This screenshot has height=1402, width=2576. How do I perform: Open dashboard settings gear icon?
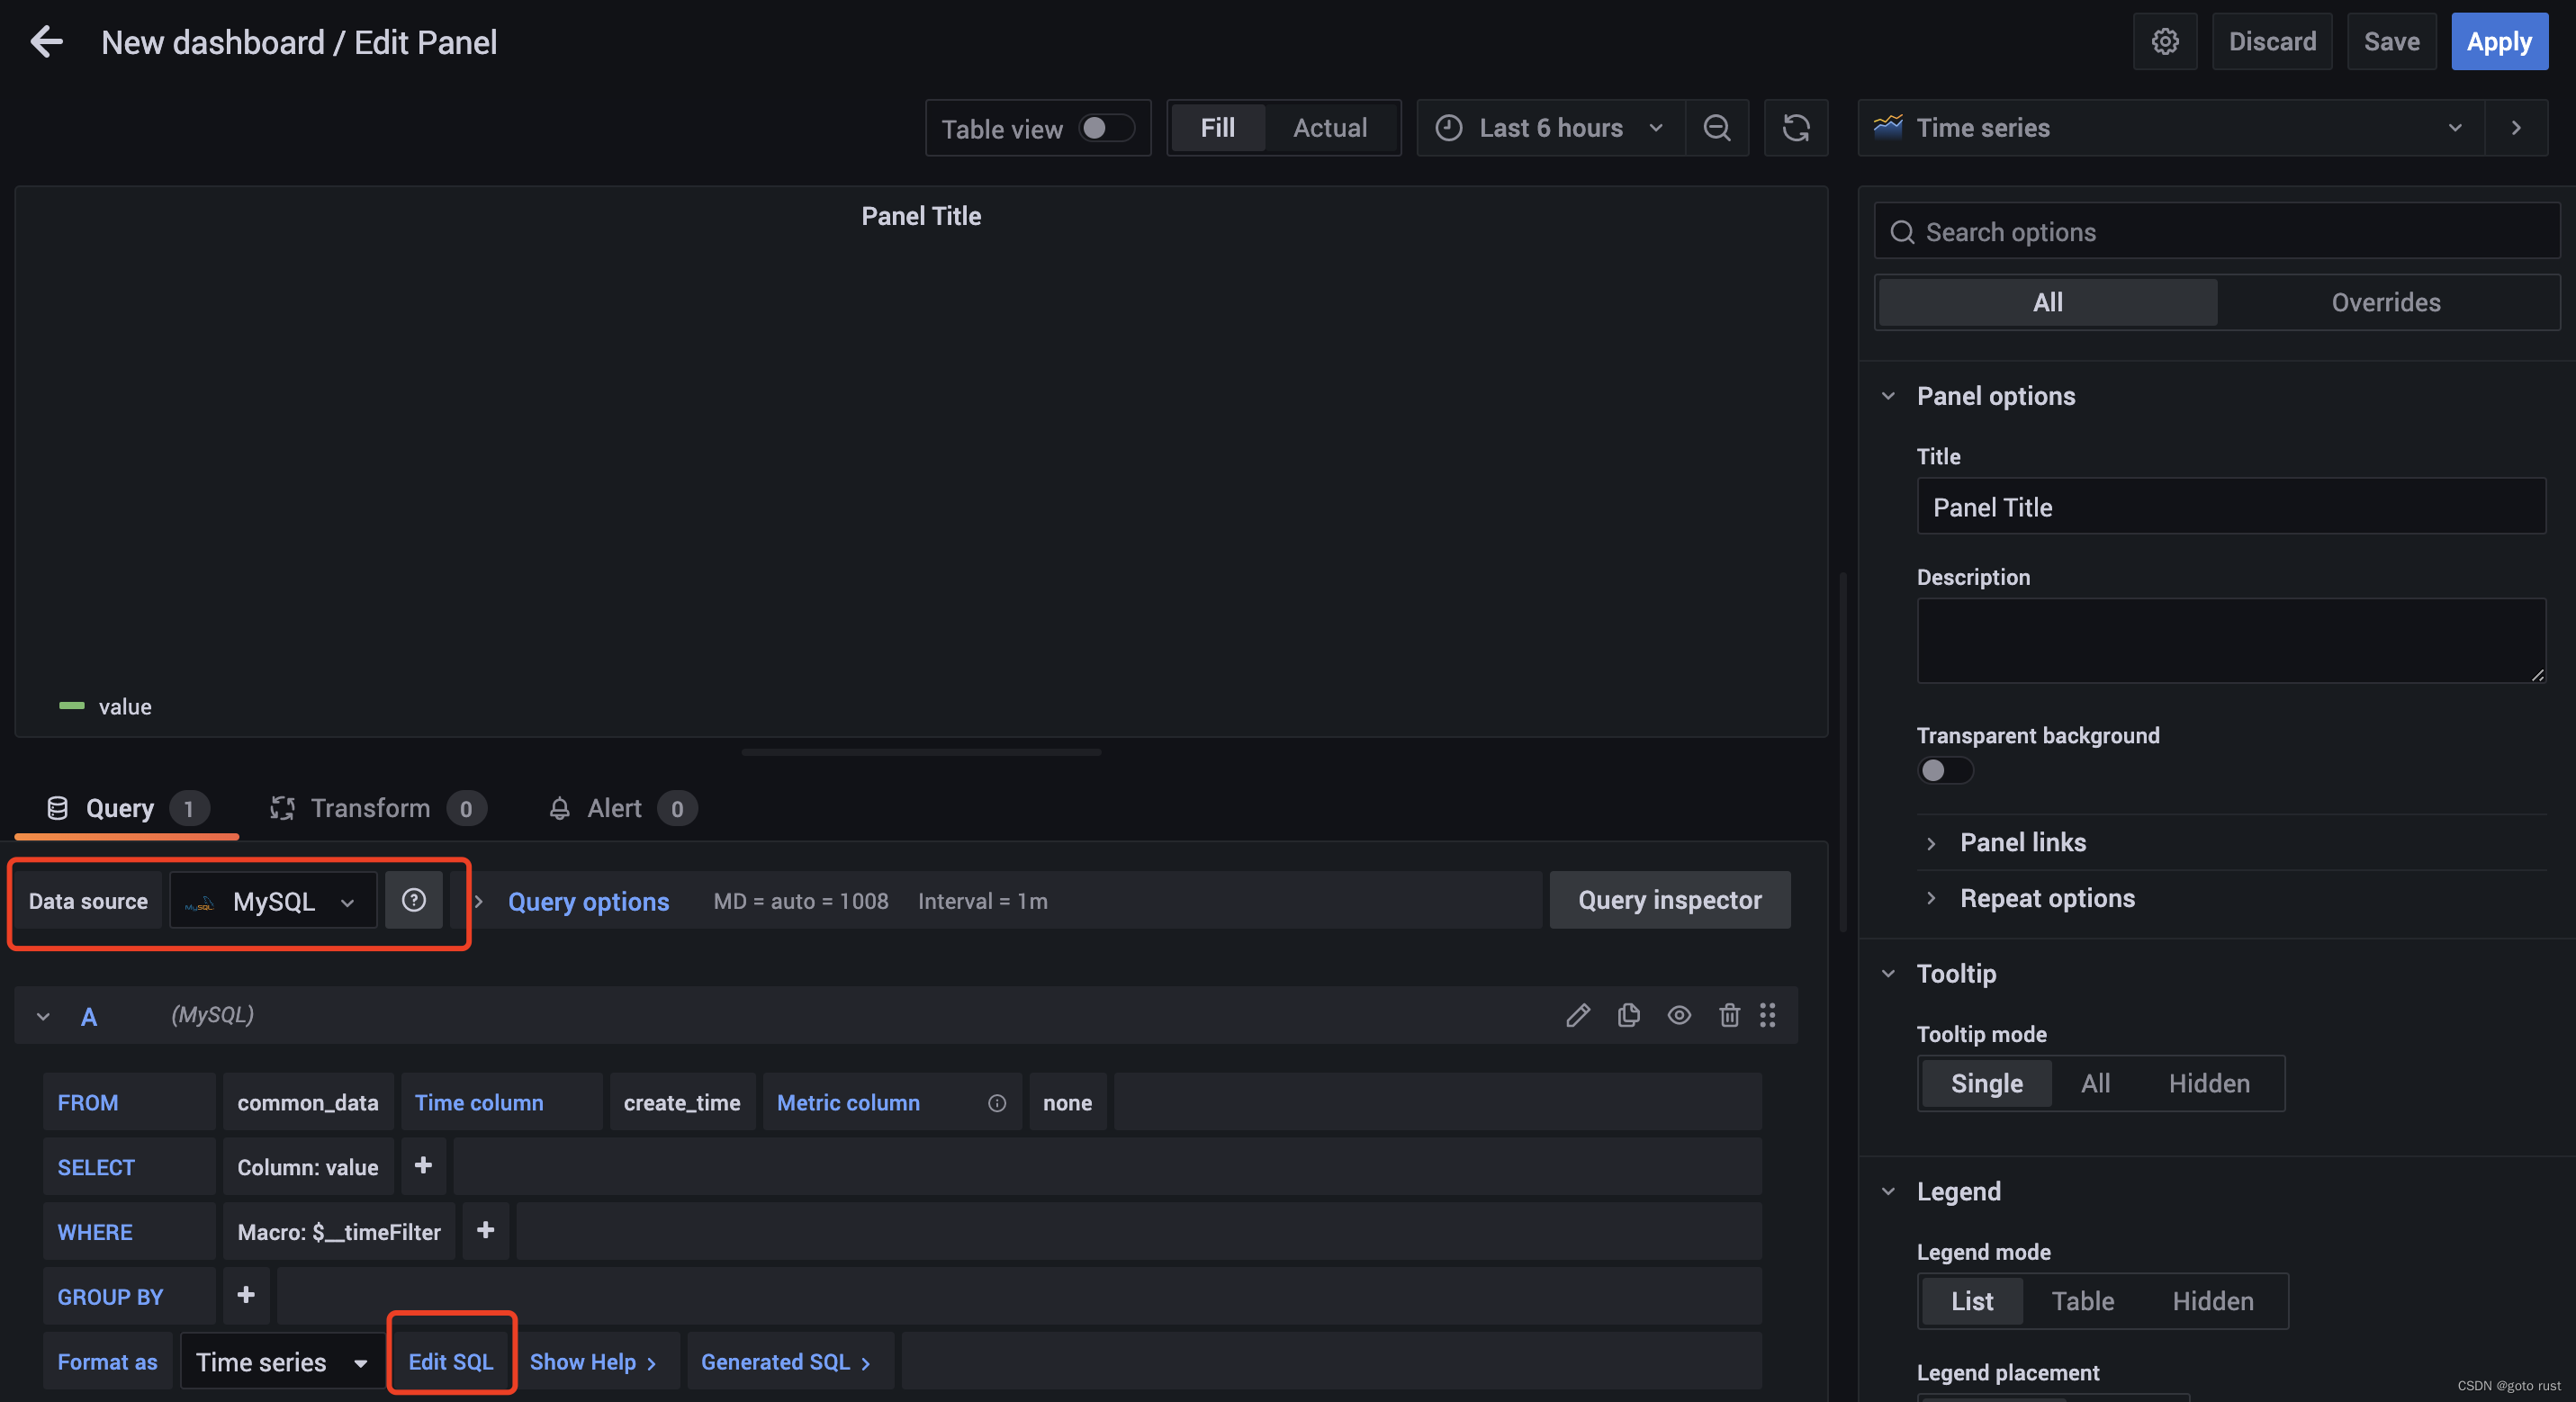[x=2164, y=42]
